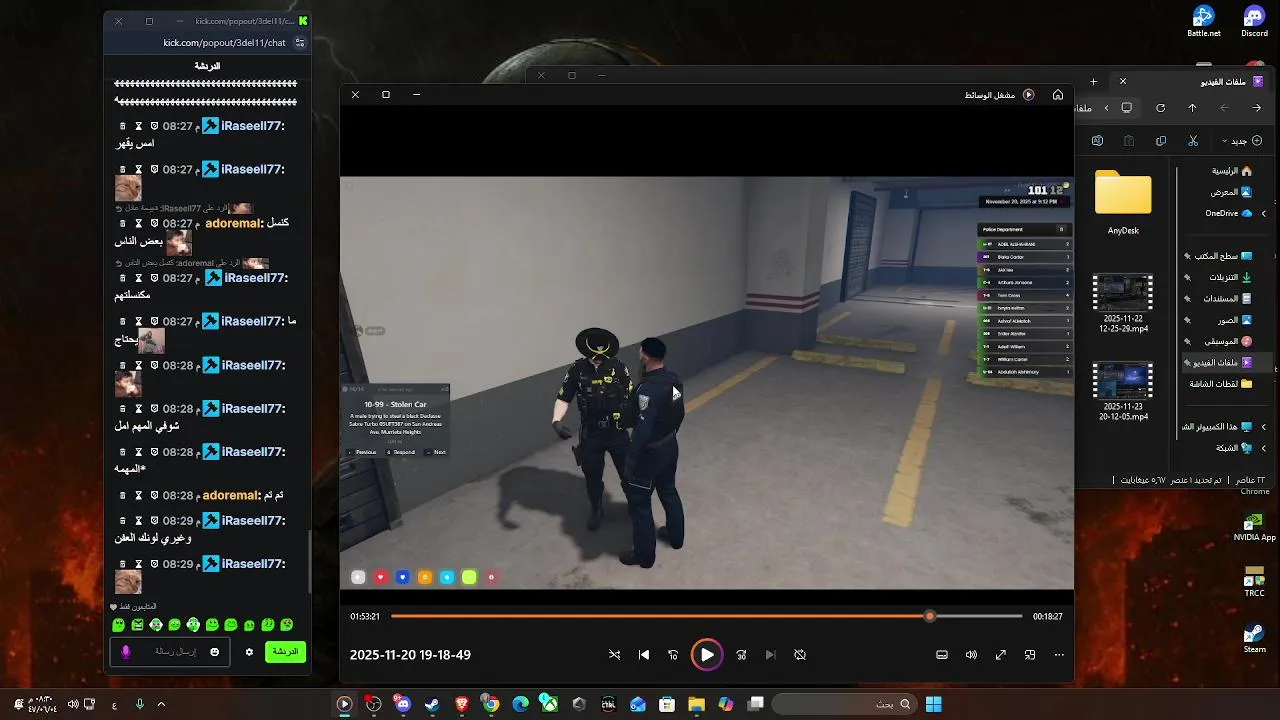Click the seek bar position handle

(930, 616)
